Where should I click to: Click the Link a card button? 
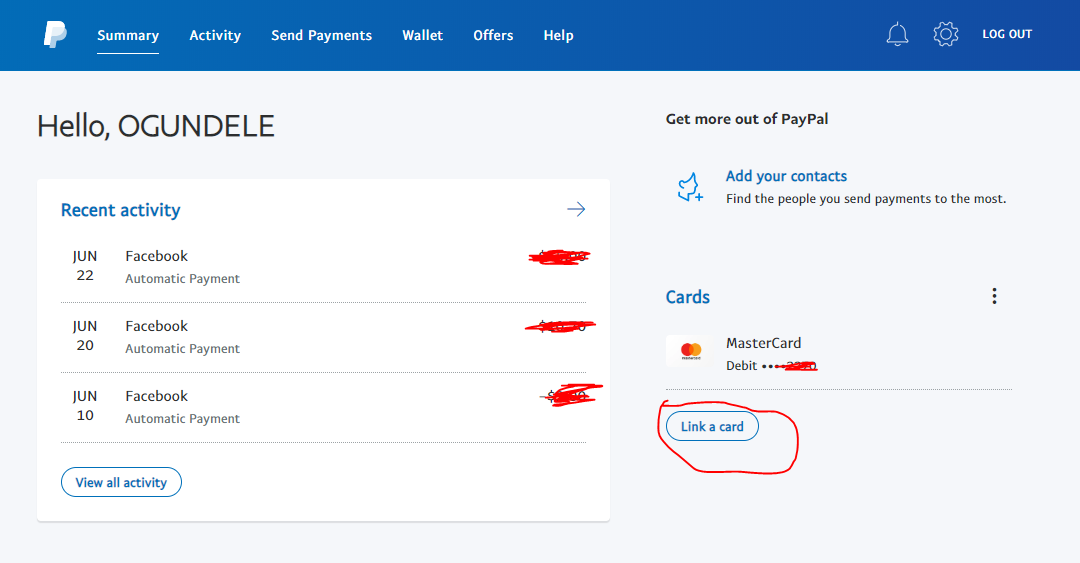(712, 427)
